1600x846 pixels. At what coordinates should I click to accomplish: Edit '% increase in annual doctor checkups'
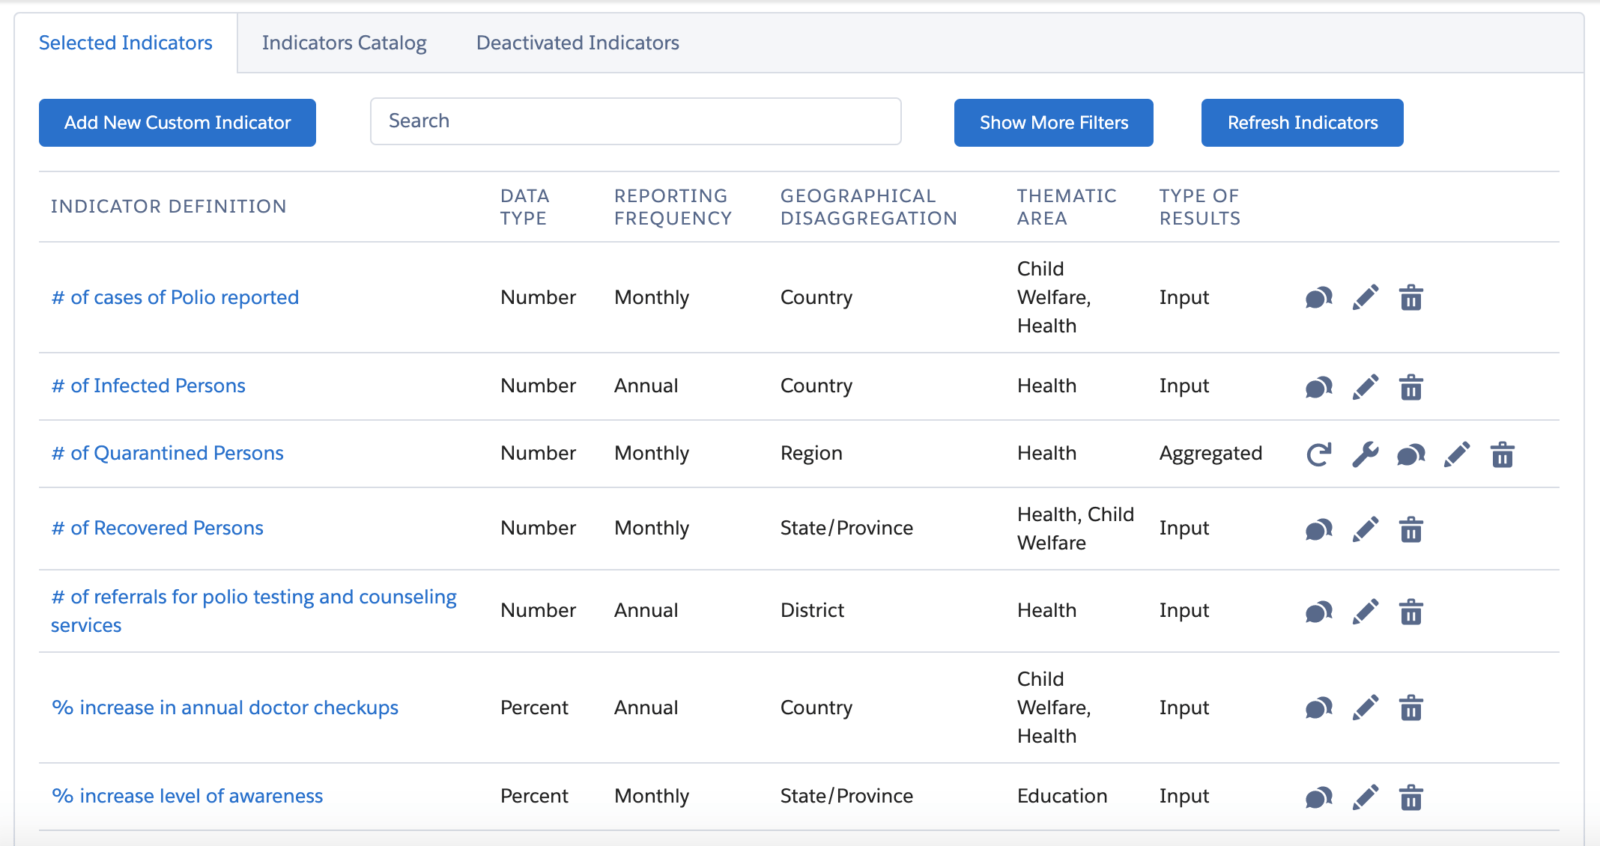[x=1365, y=708]
